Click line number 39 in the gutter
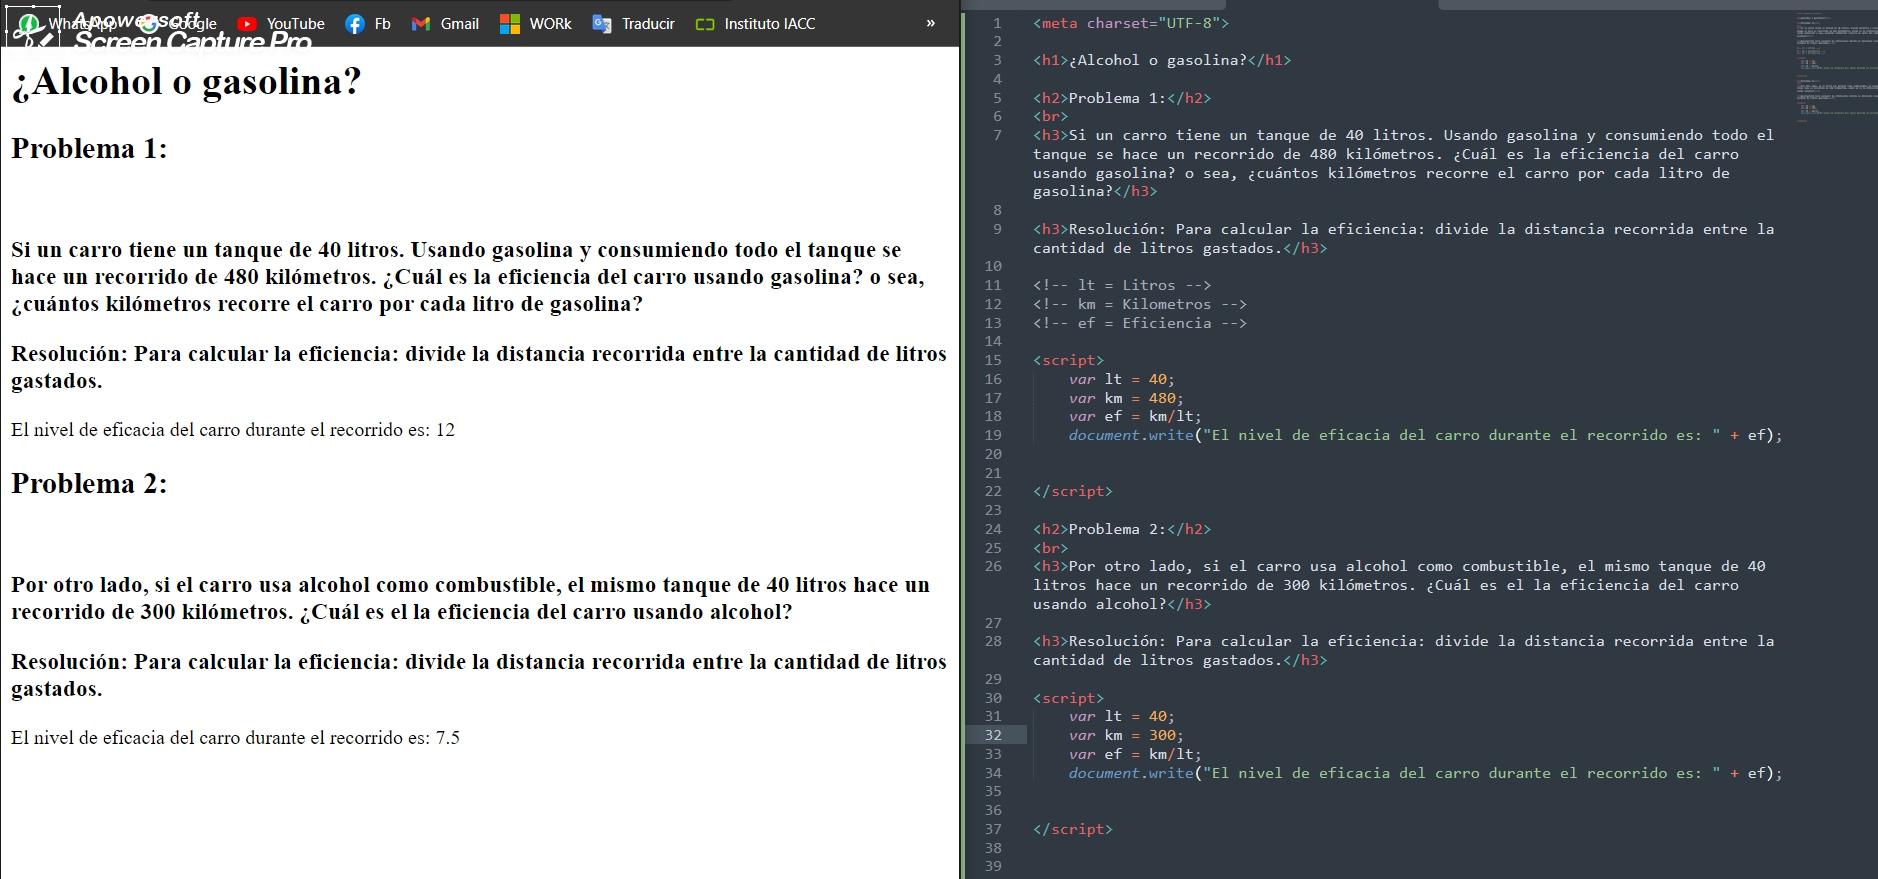The image size is (1878, 879). click(x=993, y=866)
